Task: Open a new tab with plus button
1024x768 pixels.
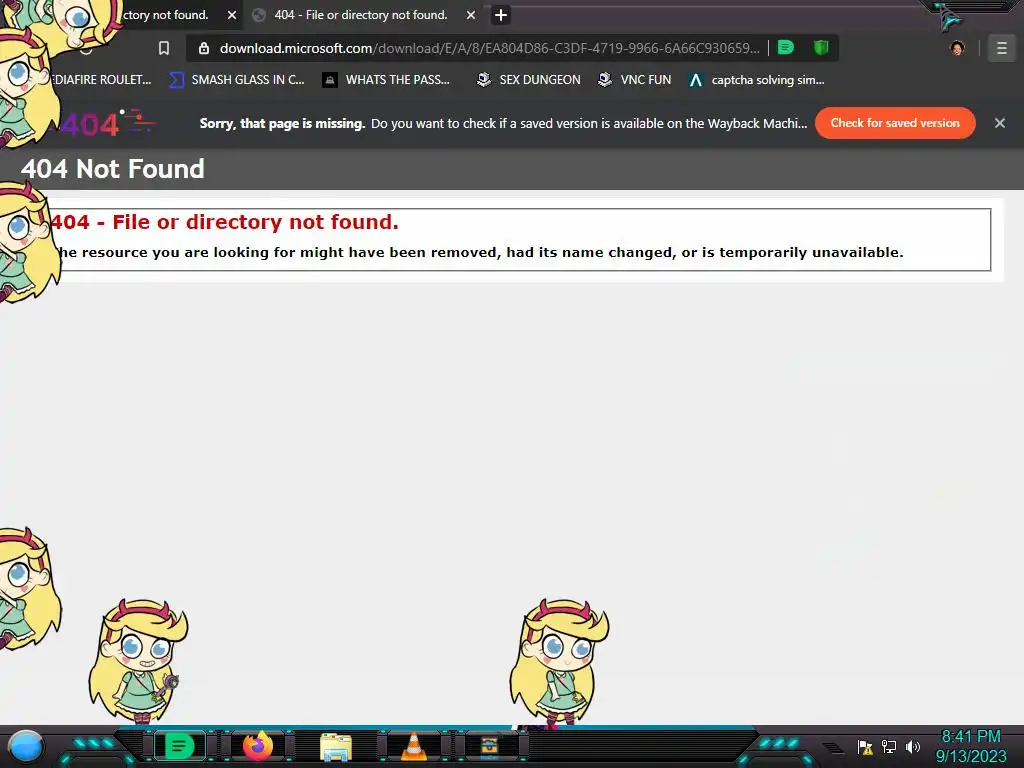Action: pyautogui.click(x=500, y=15)
